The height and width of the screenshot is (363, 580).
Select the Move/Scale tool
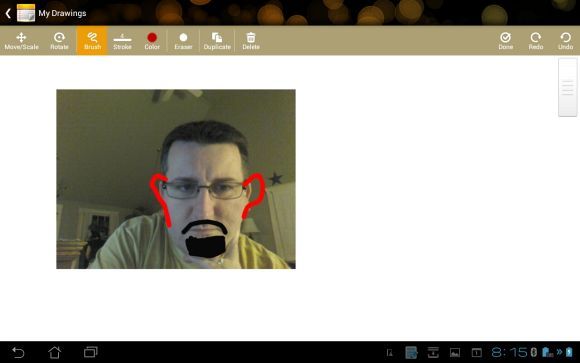21,41
